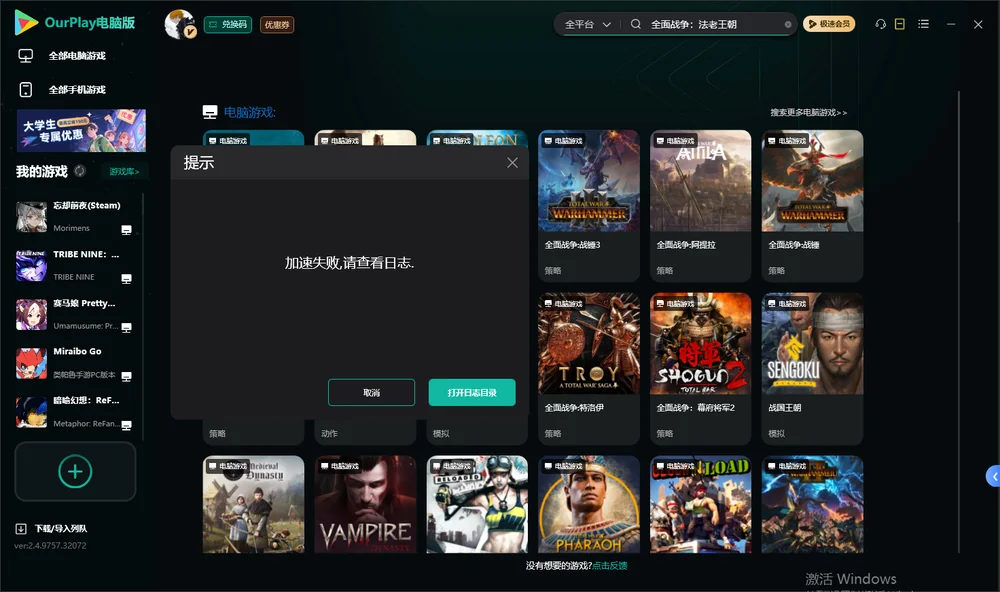Viewport: 1000px width, 592px height.
Task: Open the list menu icon in title bar
Action: click(x=923, y=24)
